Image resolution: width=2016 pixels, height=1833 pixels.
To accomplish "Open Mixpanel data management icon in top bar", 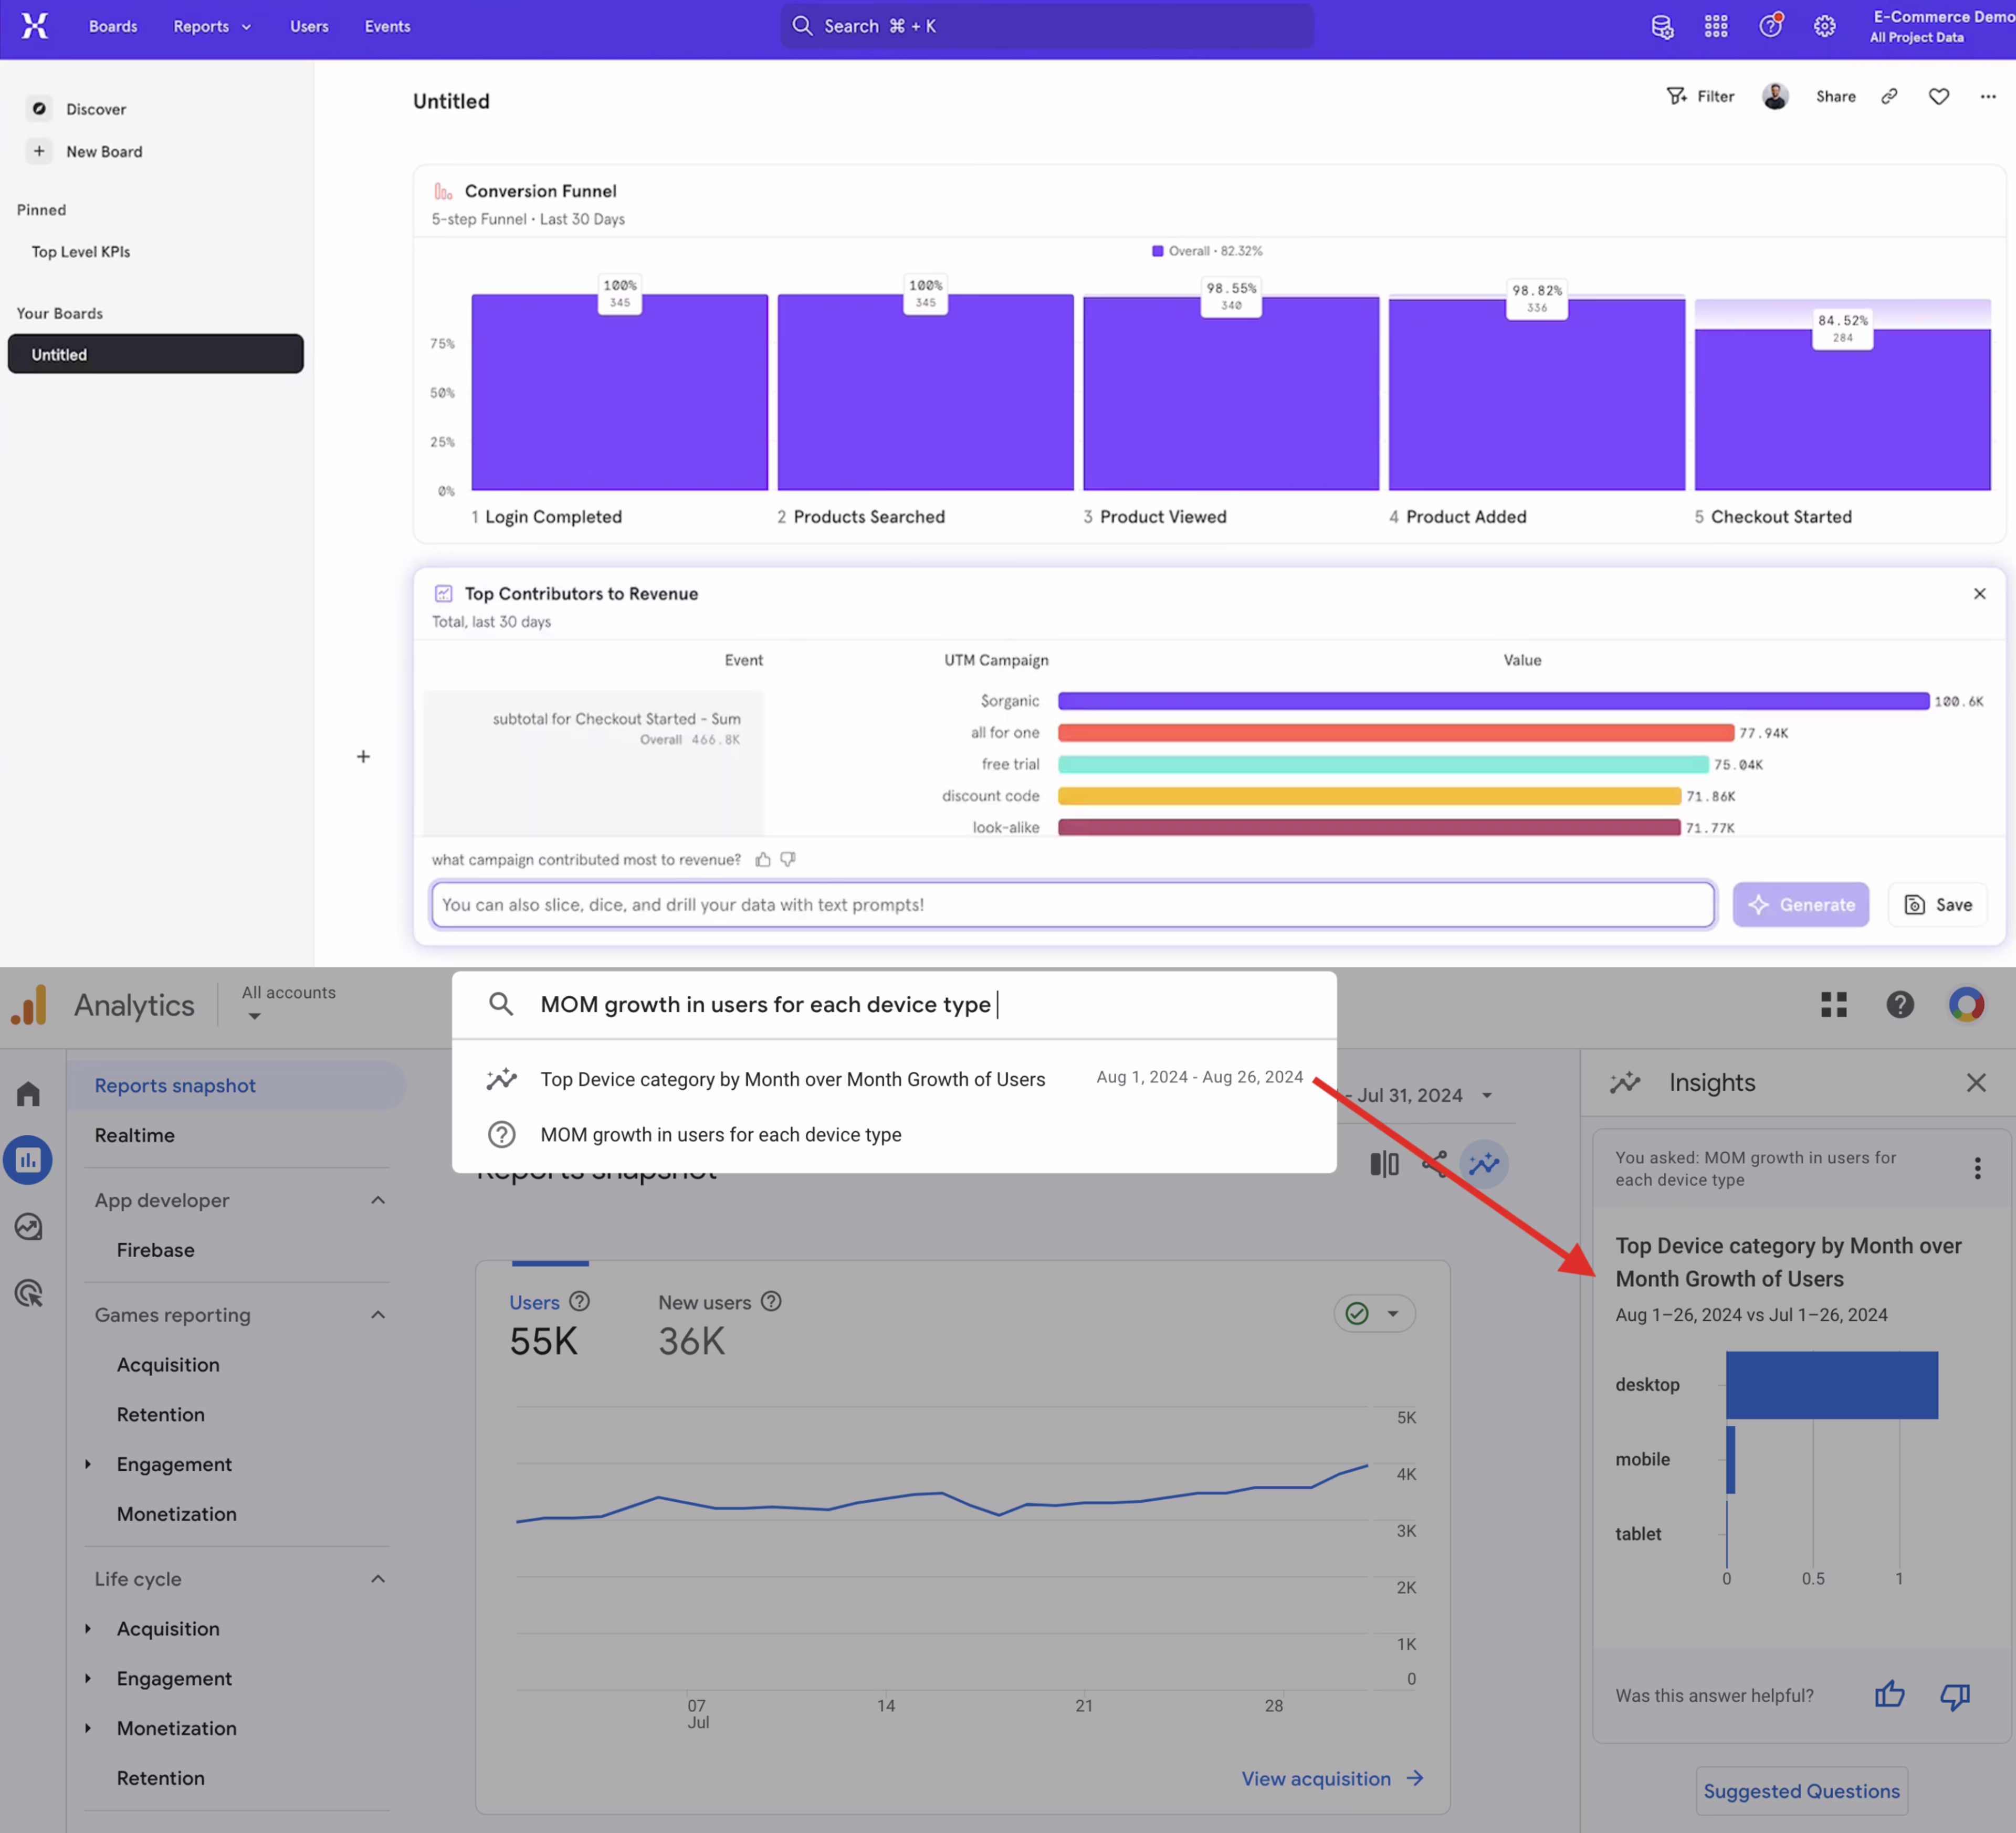I will [x=1663, y=26].
